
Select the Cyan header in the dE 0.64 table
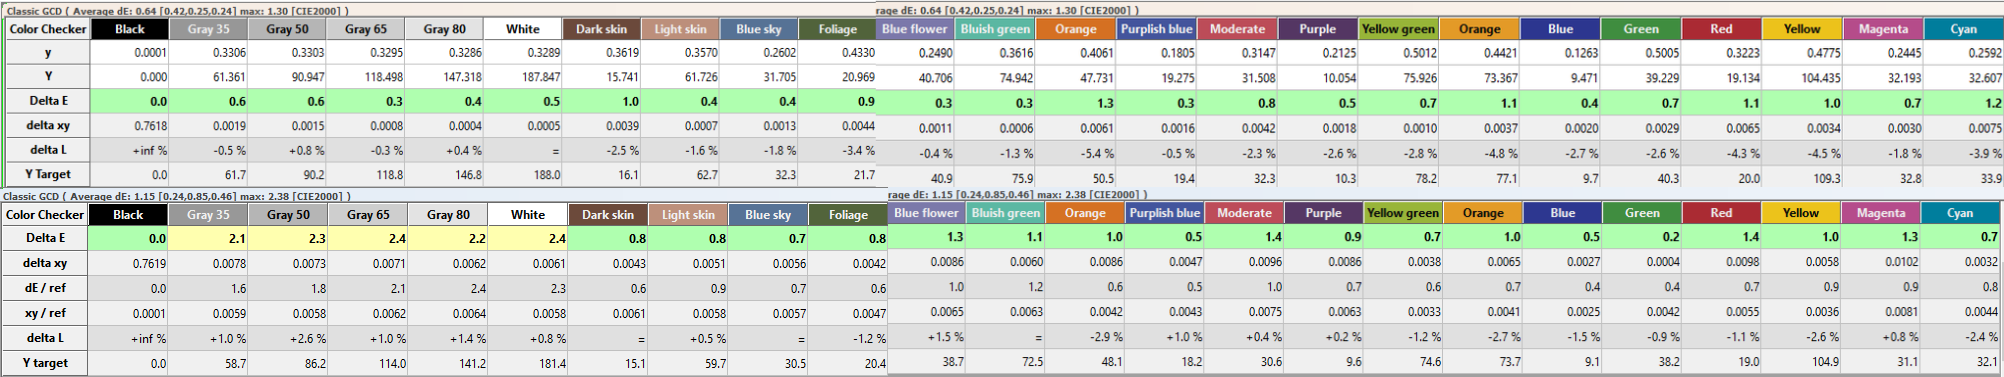1963,29
